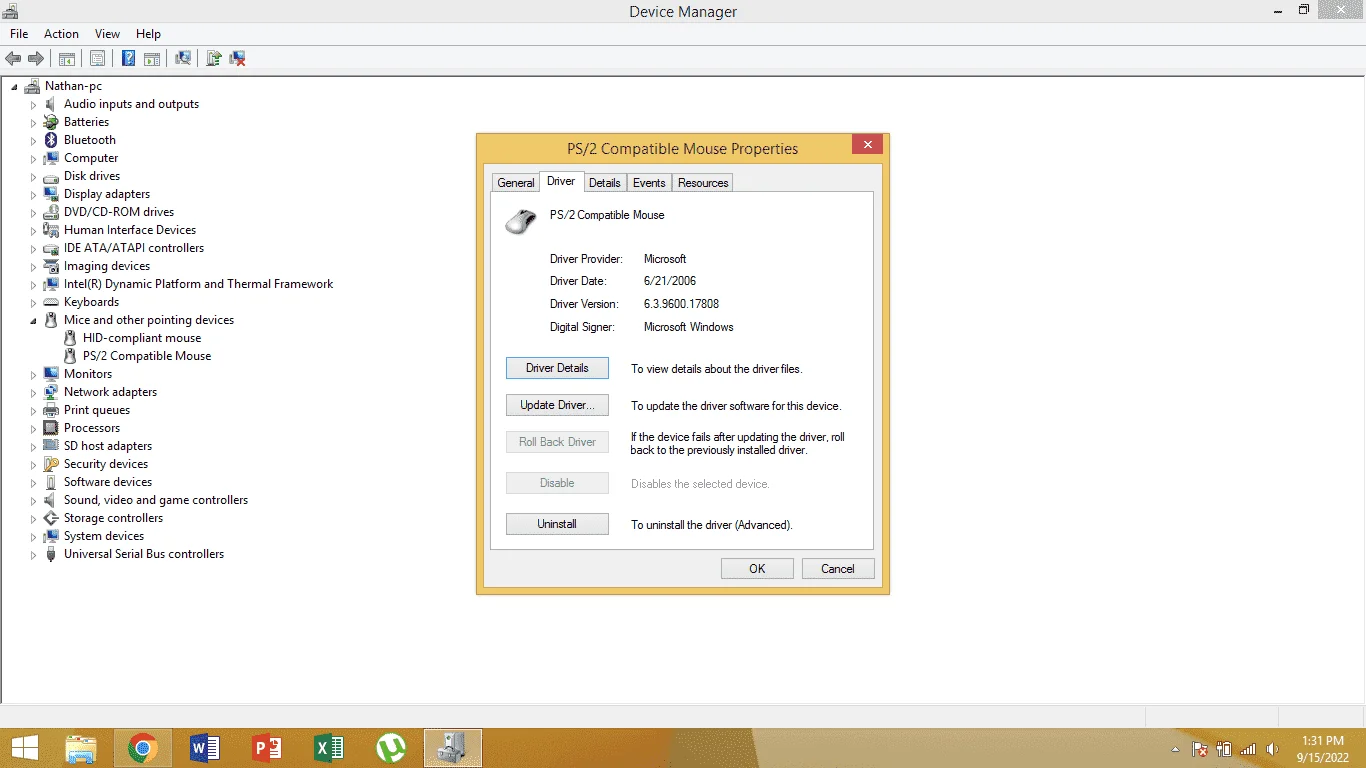Click the Batteries icon in the device tree

pos(51,122)
